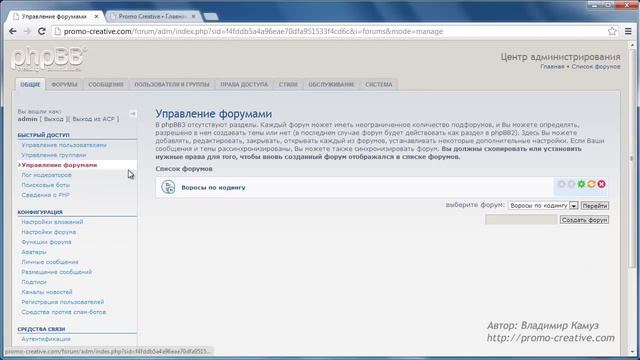The height and width of the screenshot is (360, 640).
Task: Click the Выход logout link
Action: tap(53, 119)
